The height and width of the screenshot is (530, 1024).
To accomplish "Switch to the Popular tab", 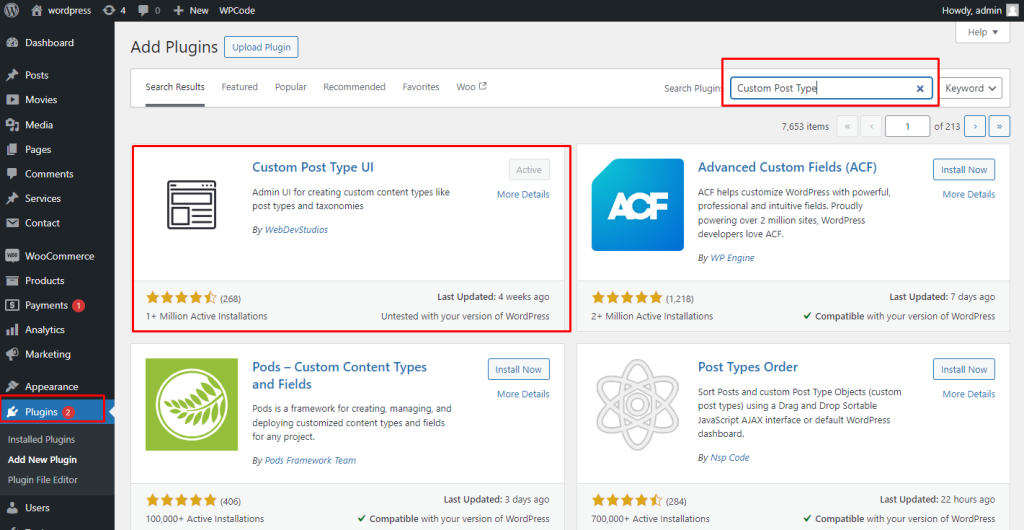I will [291, 87].
